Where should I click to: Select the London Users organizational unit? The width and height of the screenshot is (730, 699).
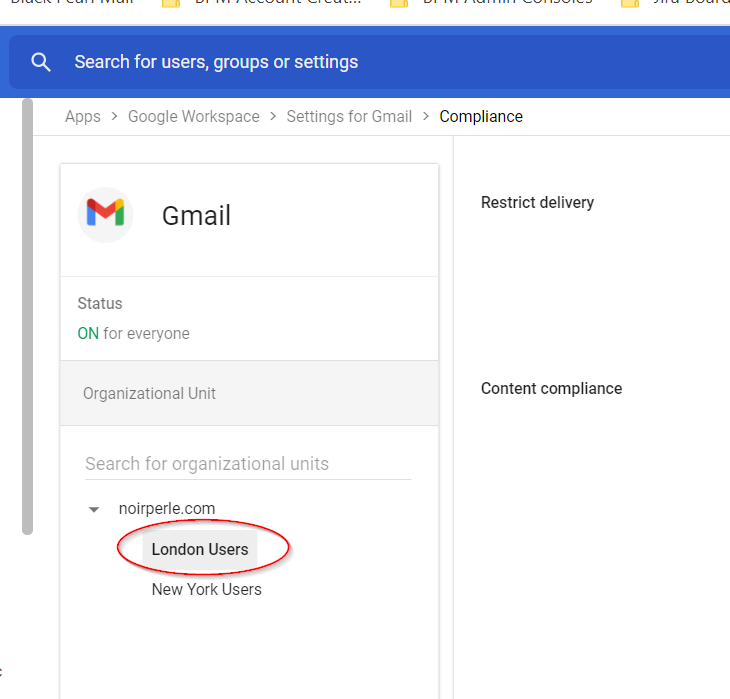coord(200,549)
